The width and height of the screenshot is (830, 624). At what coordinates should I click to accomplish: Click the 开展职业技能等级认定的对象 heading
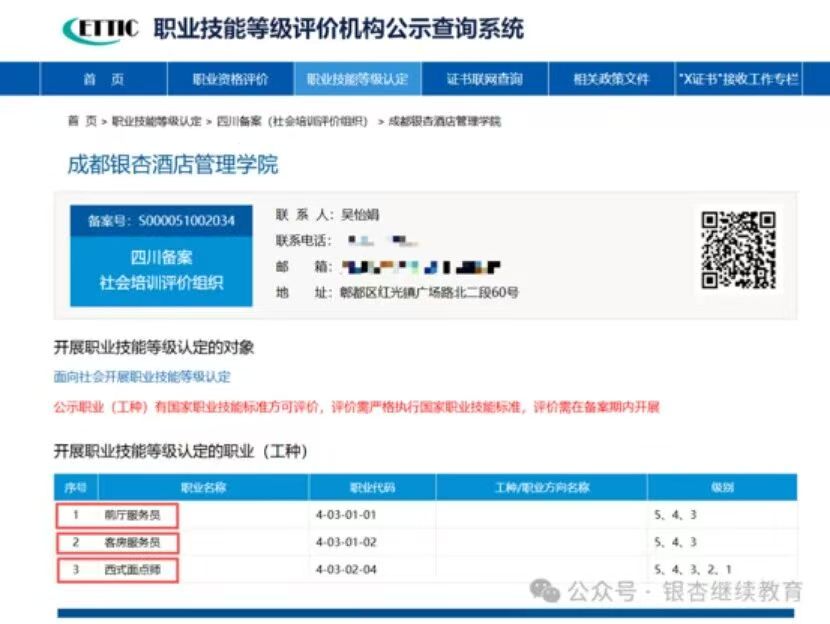(x=154, y=348)
